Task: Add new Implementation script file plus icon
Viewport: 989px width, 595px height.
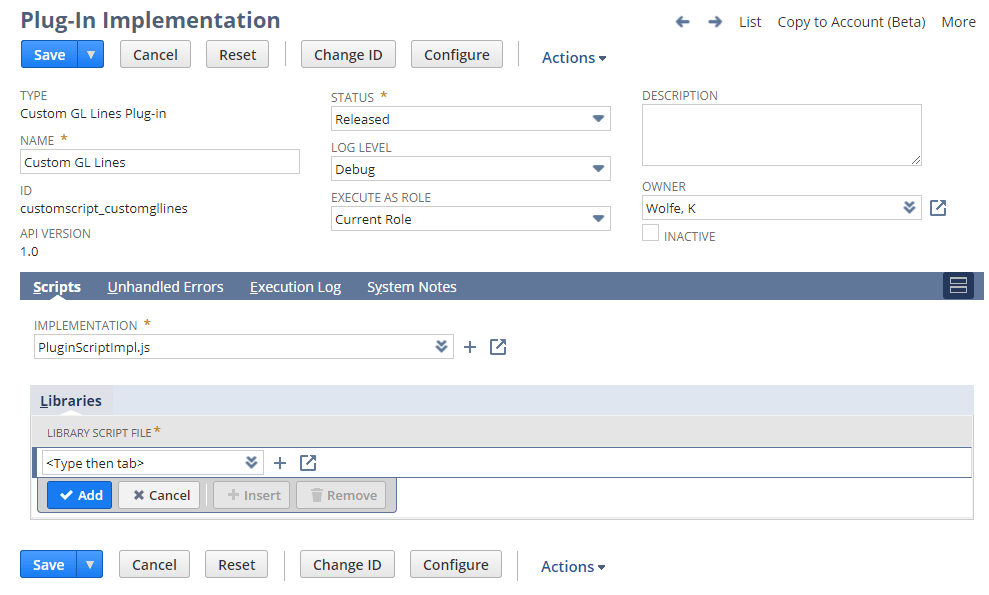Action: tap(470, 347)
